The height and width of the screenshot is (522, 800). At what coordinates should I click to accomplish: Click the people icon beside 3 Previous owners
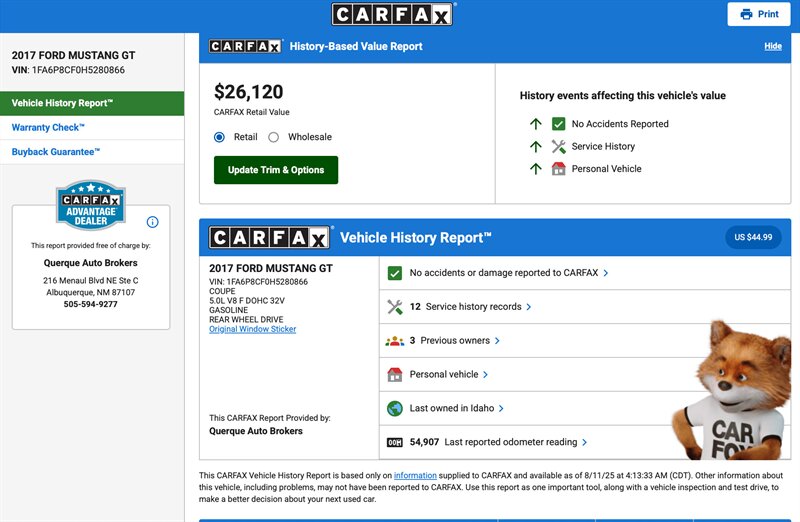394,341
